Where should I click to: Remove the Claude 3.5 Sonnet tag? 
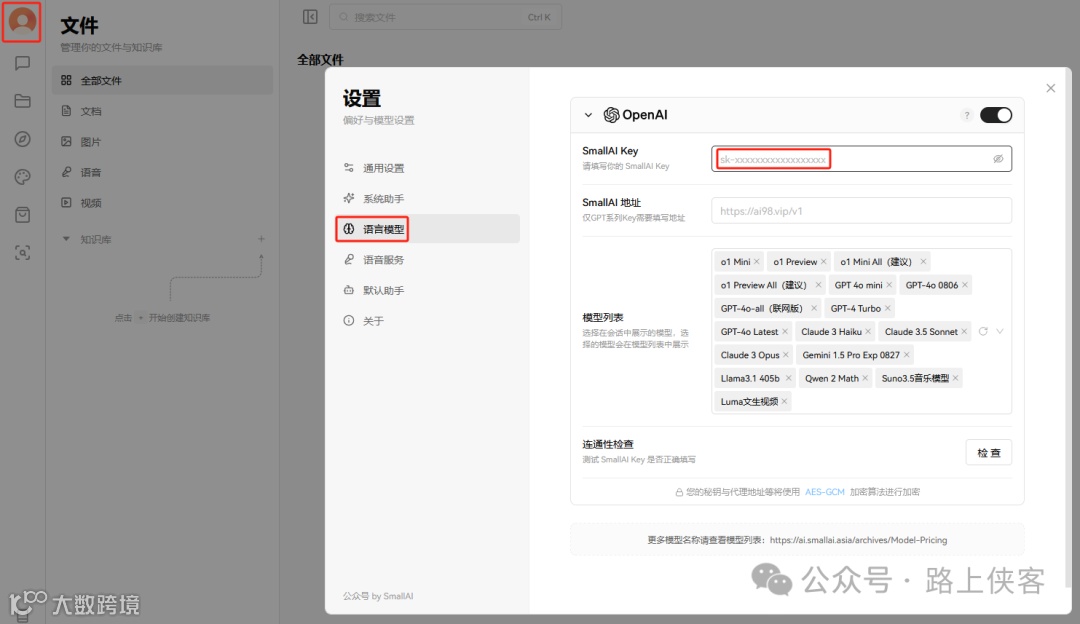click(964, 332)
